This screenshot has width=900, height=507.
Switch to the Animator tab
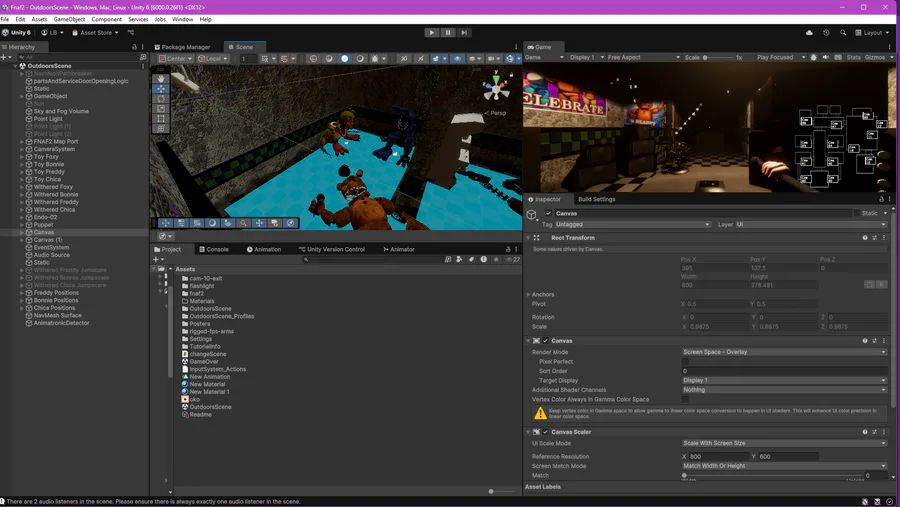point(399,249)
